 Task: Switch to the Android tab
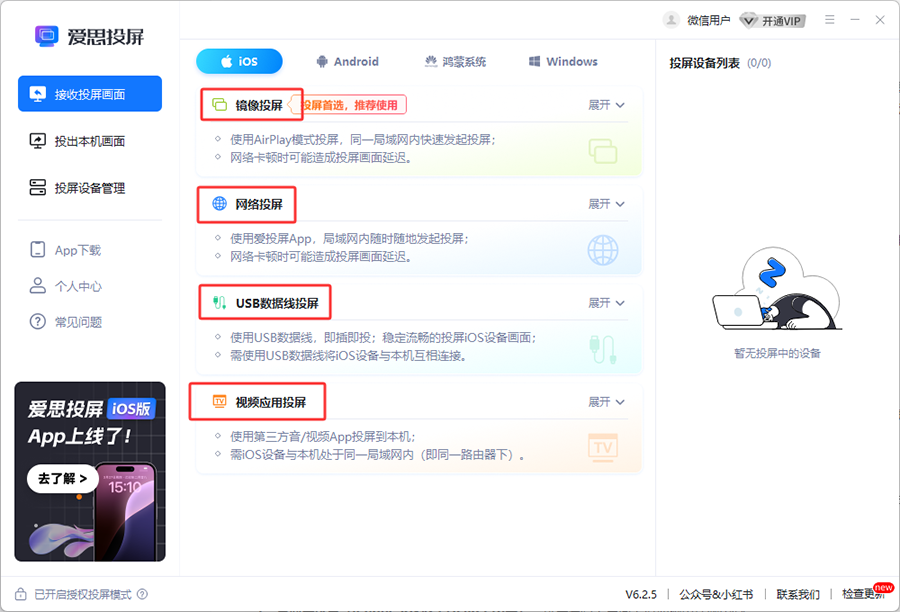(x=347, y=61)
